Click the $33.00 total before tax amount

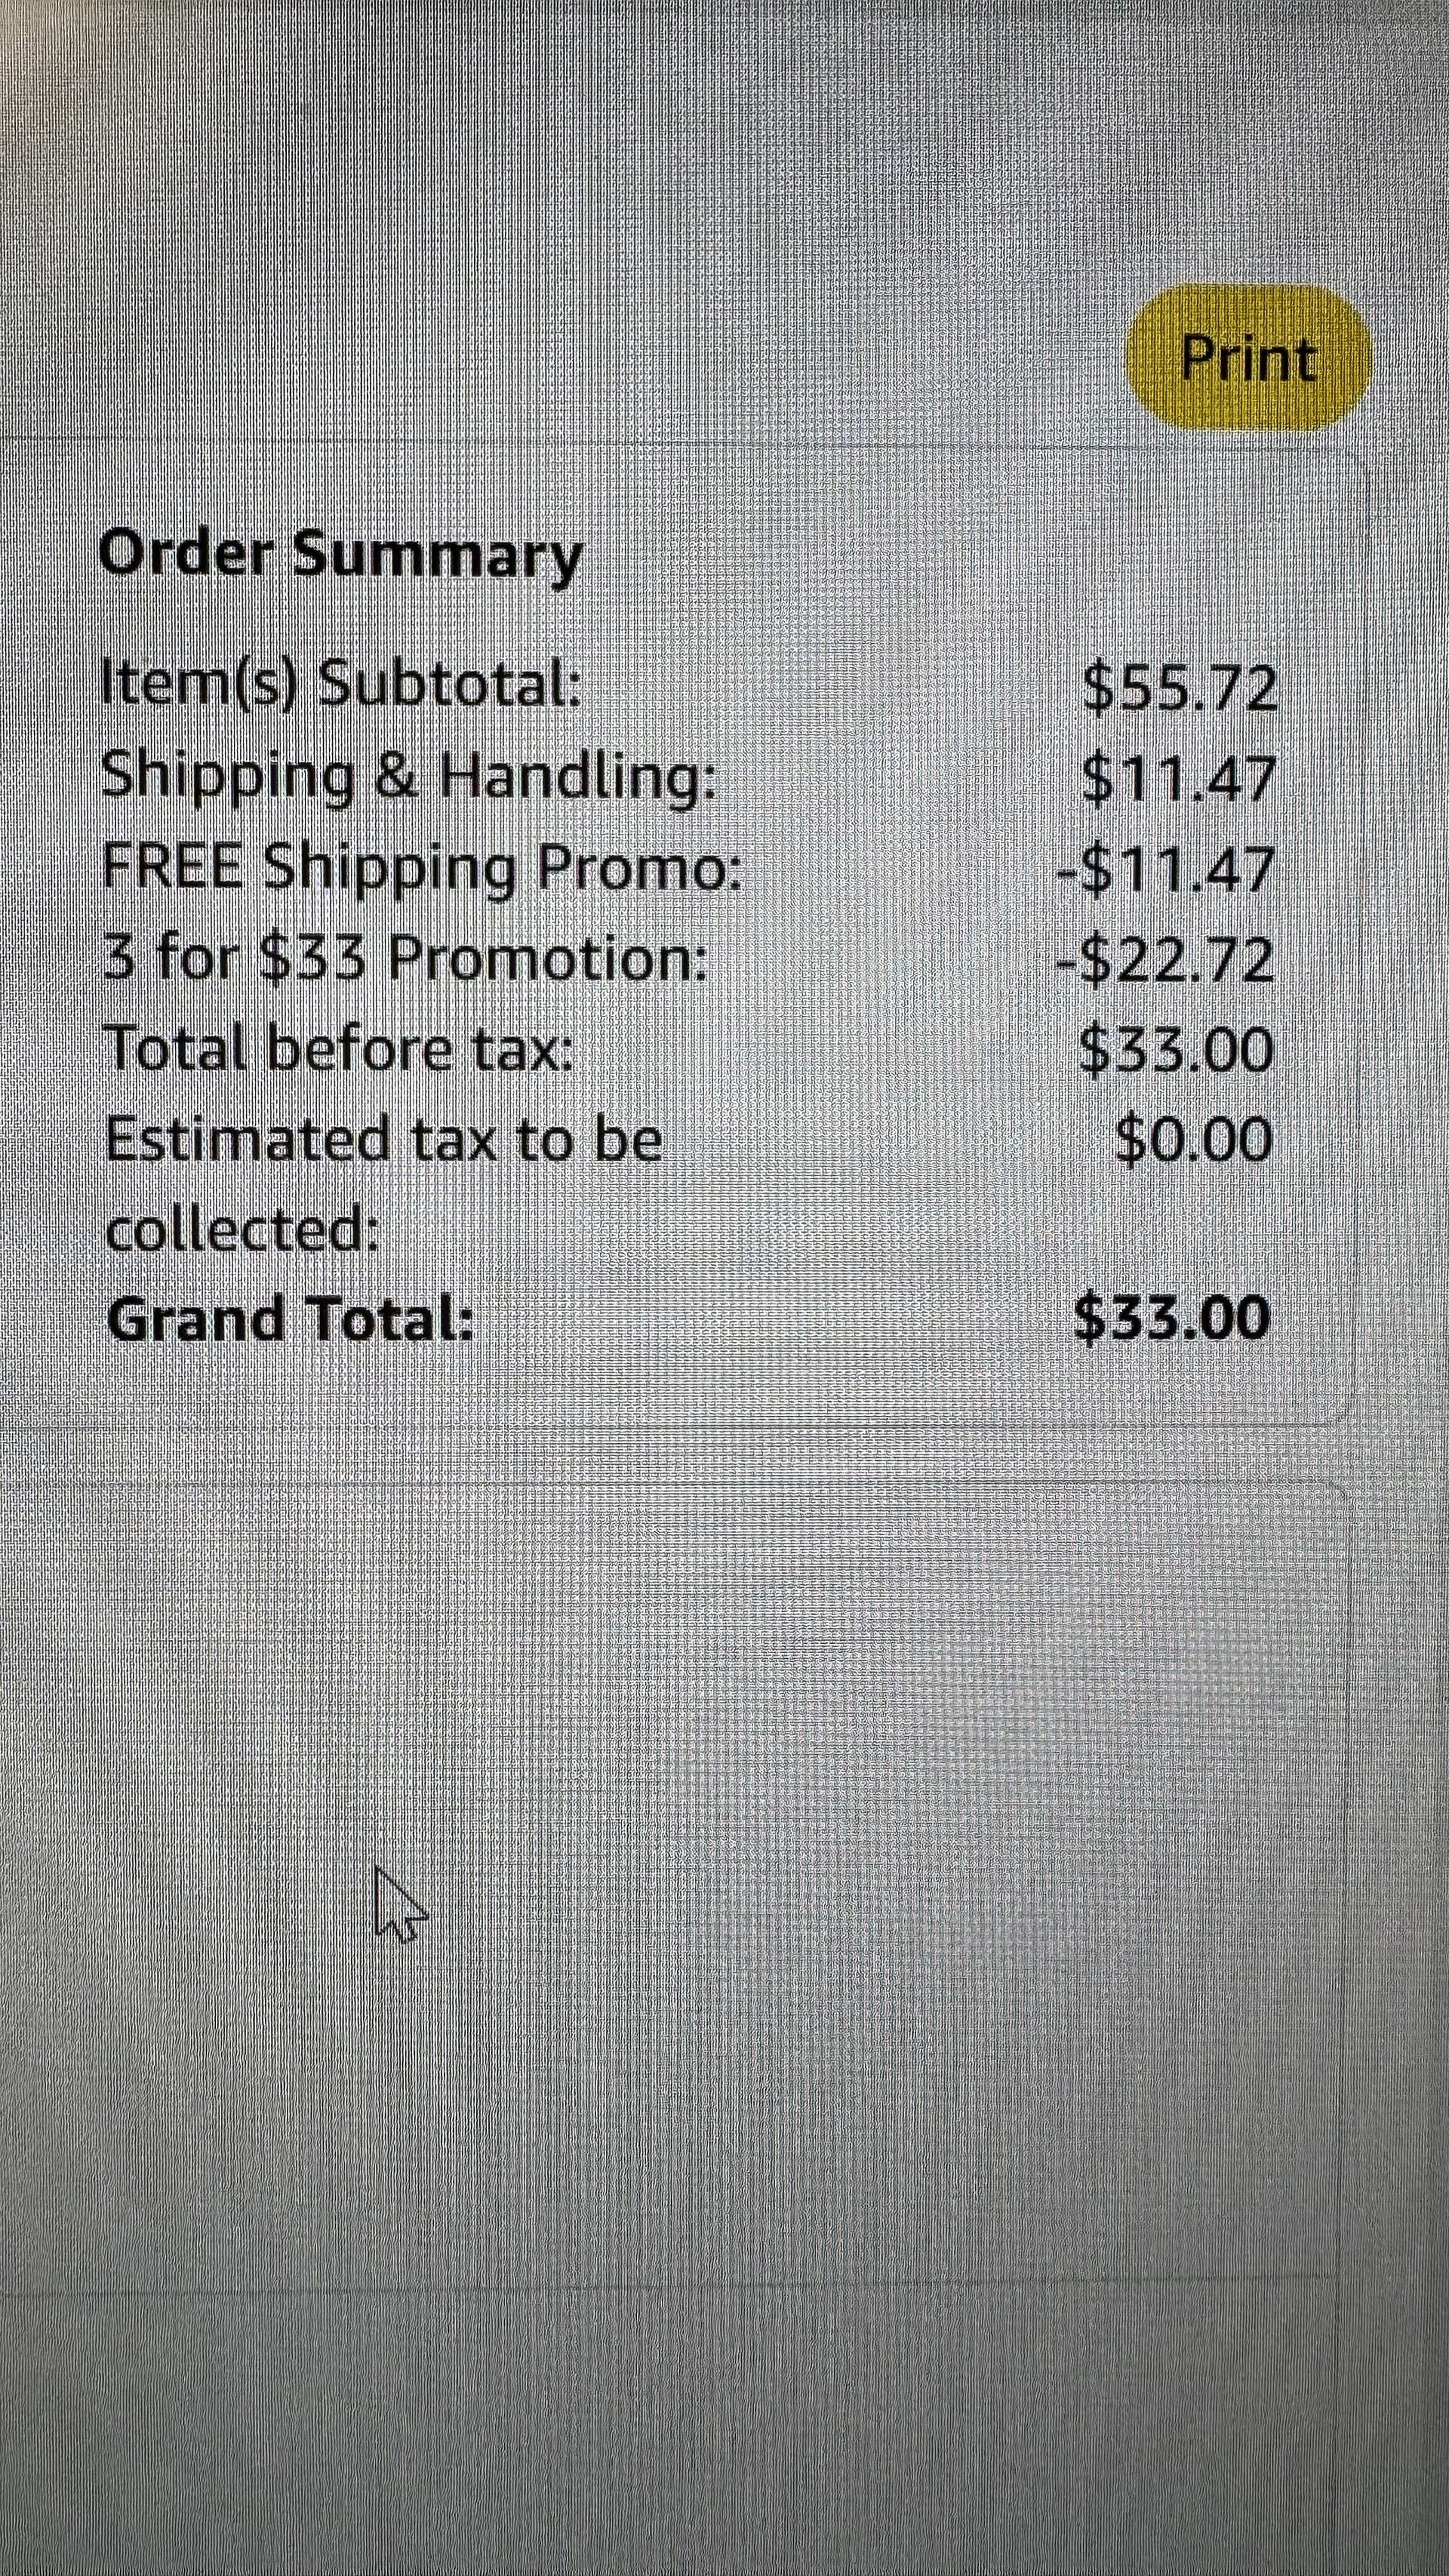click(x=1176, y=1049)
